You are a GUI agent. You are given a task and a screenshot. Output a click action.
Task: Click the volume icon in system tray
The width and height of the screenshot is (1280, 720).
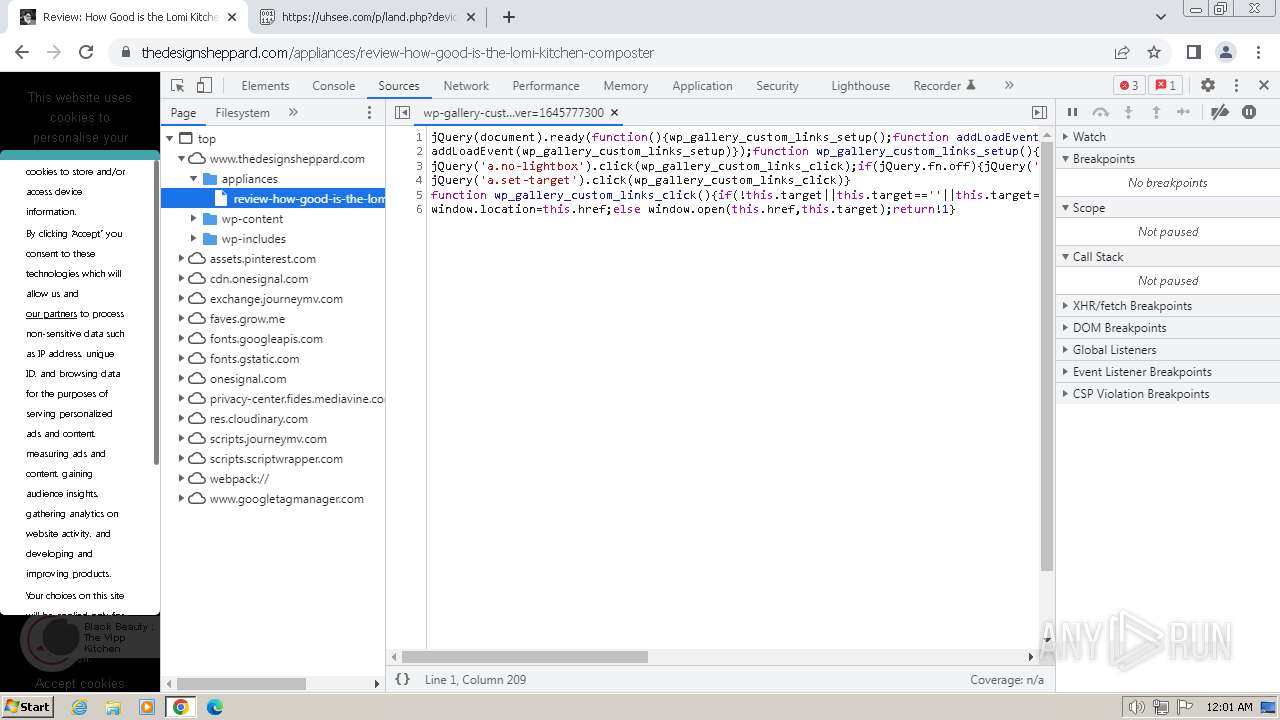[x=1136, y=707]
